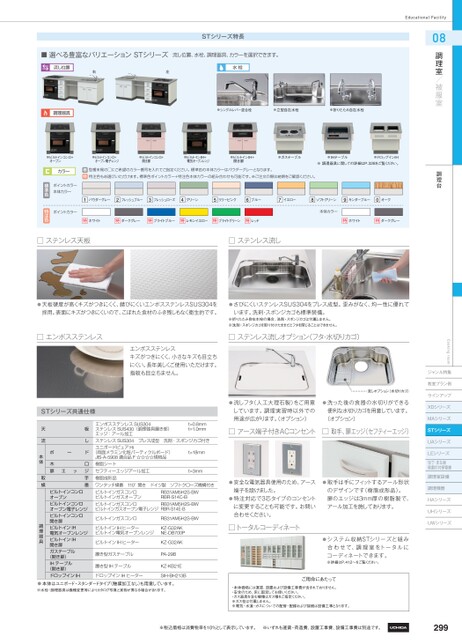This screenshot has height=644, width=462.
Task: Open the HAシリーズ side tab
Action: point(443,500)
